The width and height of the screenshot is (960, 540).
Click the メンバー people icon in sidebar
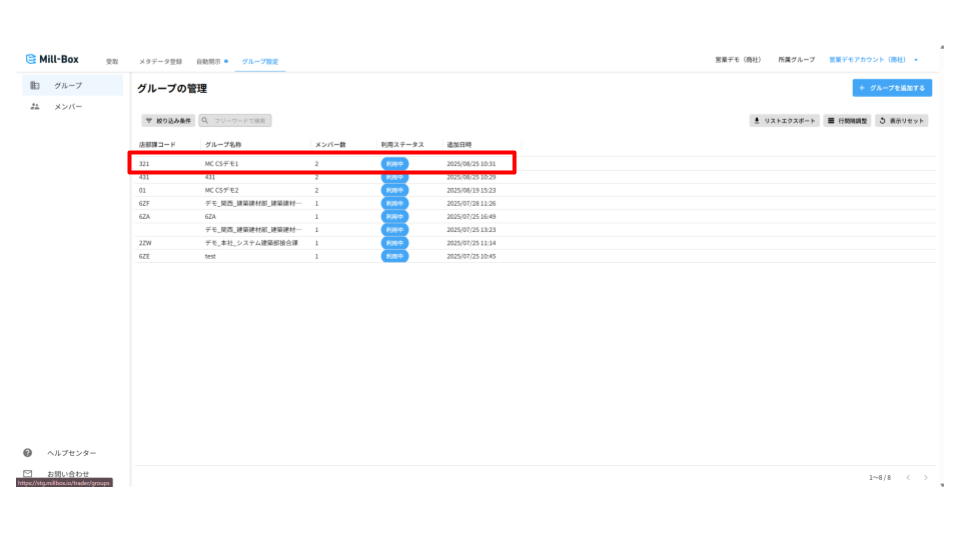pos(35,106)
